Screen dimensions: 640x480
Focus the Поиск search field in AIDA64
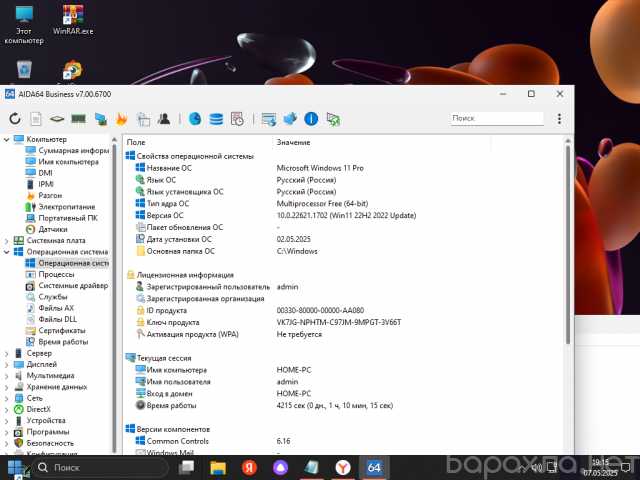497,118
